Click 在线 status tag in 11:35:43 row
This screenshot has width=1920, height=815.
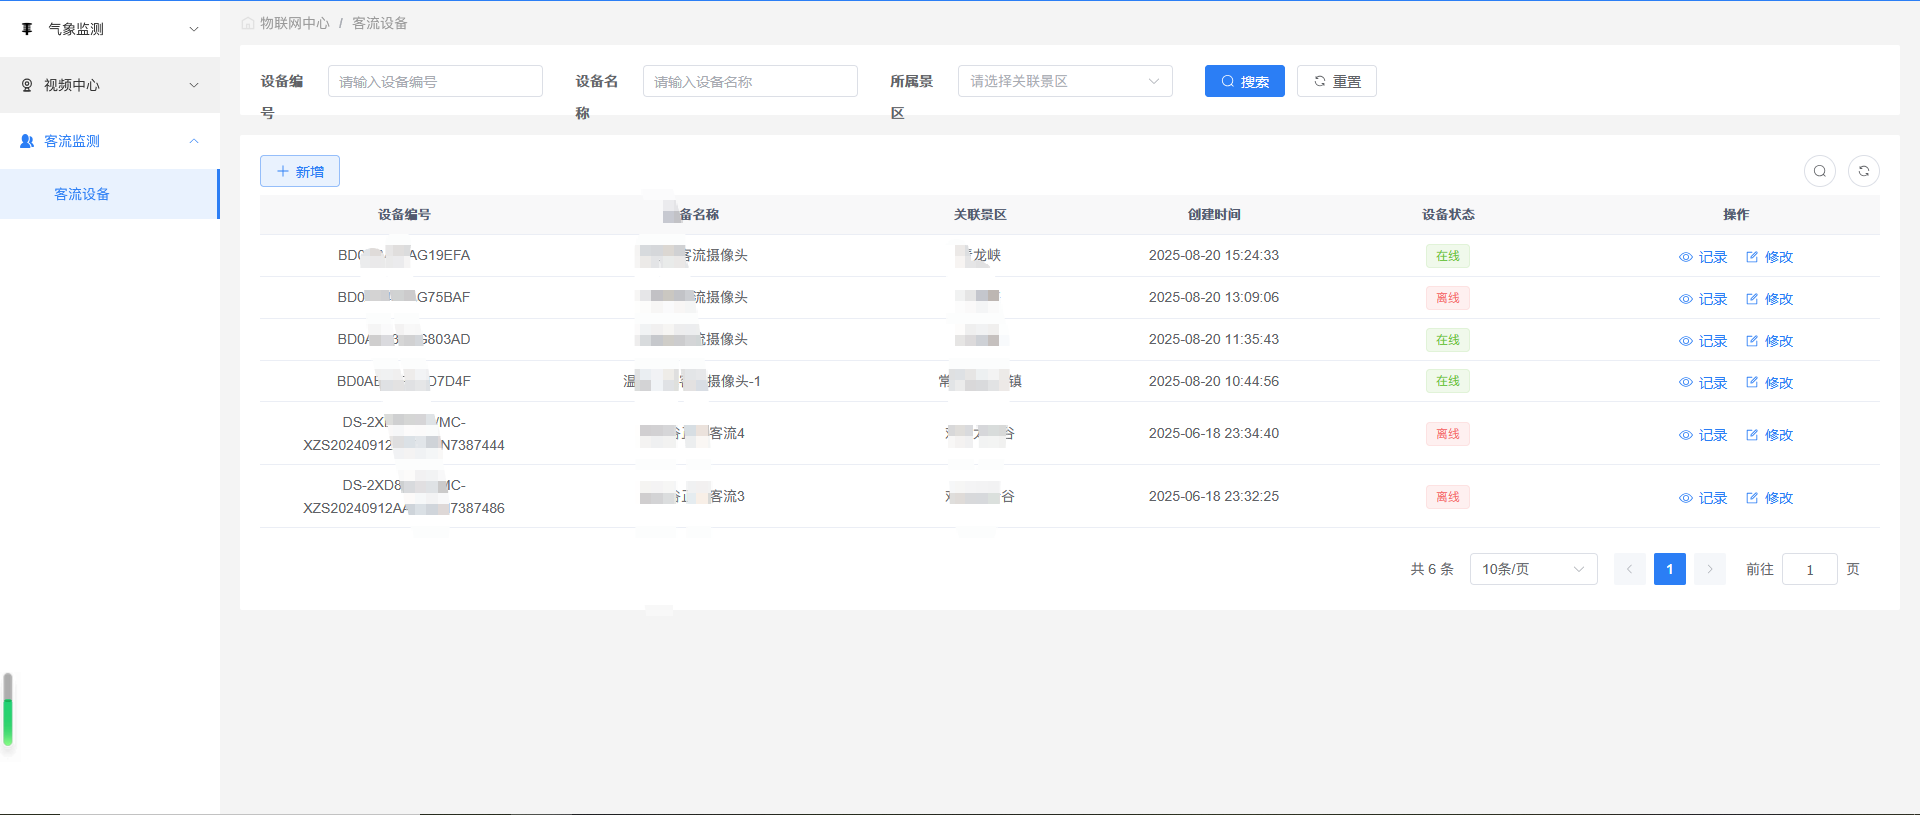(1448, 340)
